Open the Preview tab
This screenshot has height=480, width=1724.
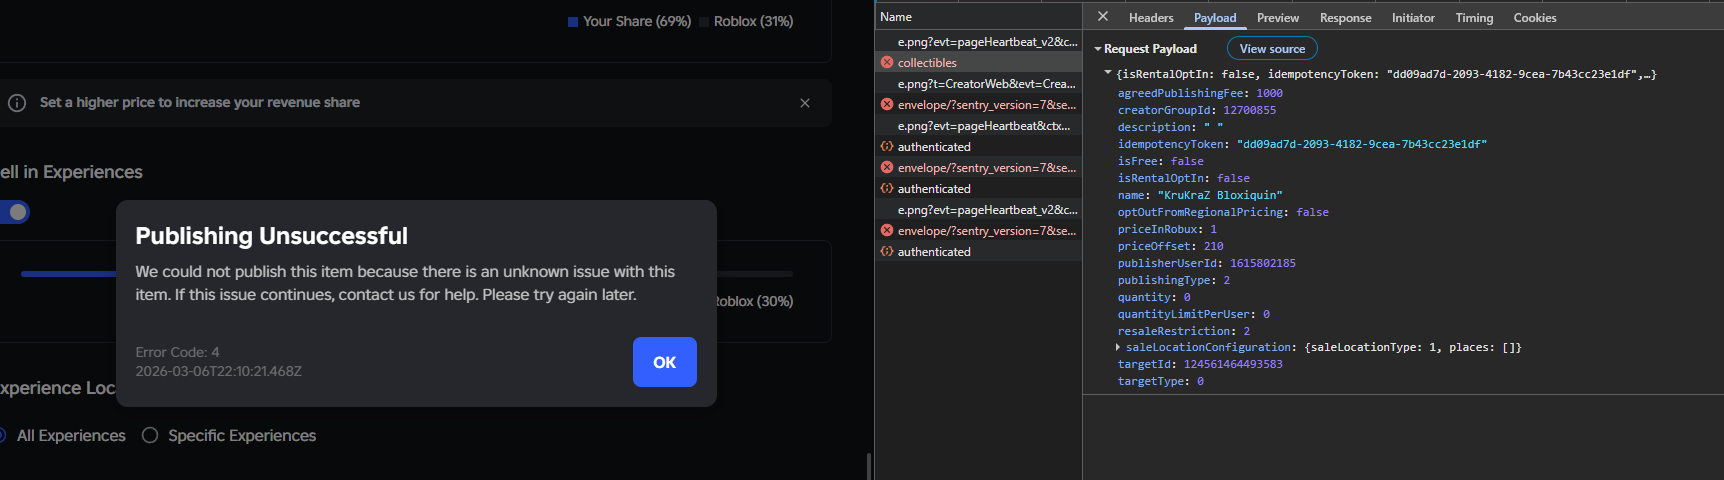coord(1278,18)
